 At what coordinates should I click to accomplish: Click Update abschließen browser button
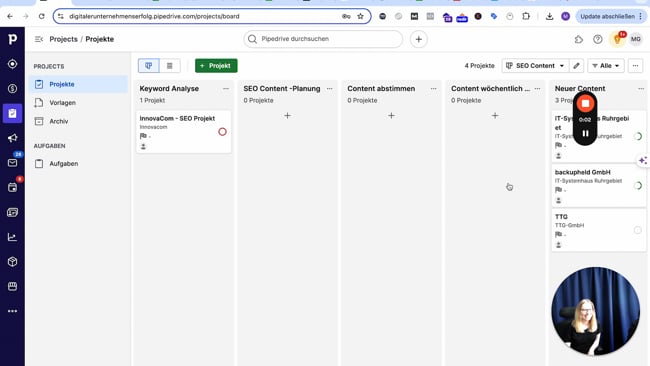(x=611, y=16)
